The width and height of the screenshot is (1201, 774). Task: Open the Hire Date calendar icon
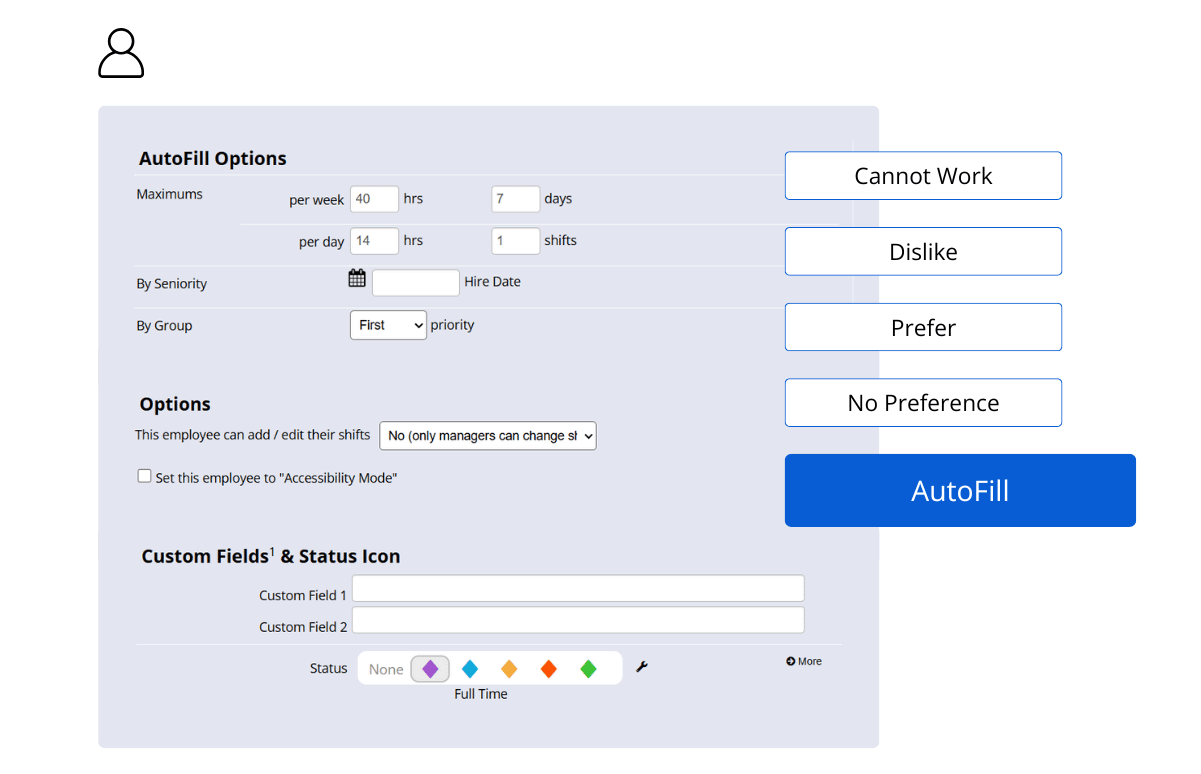357,277
